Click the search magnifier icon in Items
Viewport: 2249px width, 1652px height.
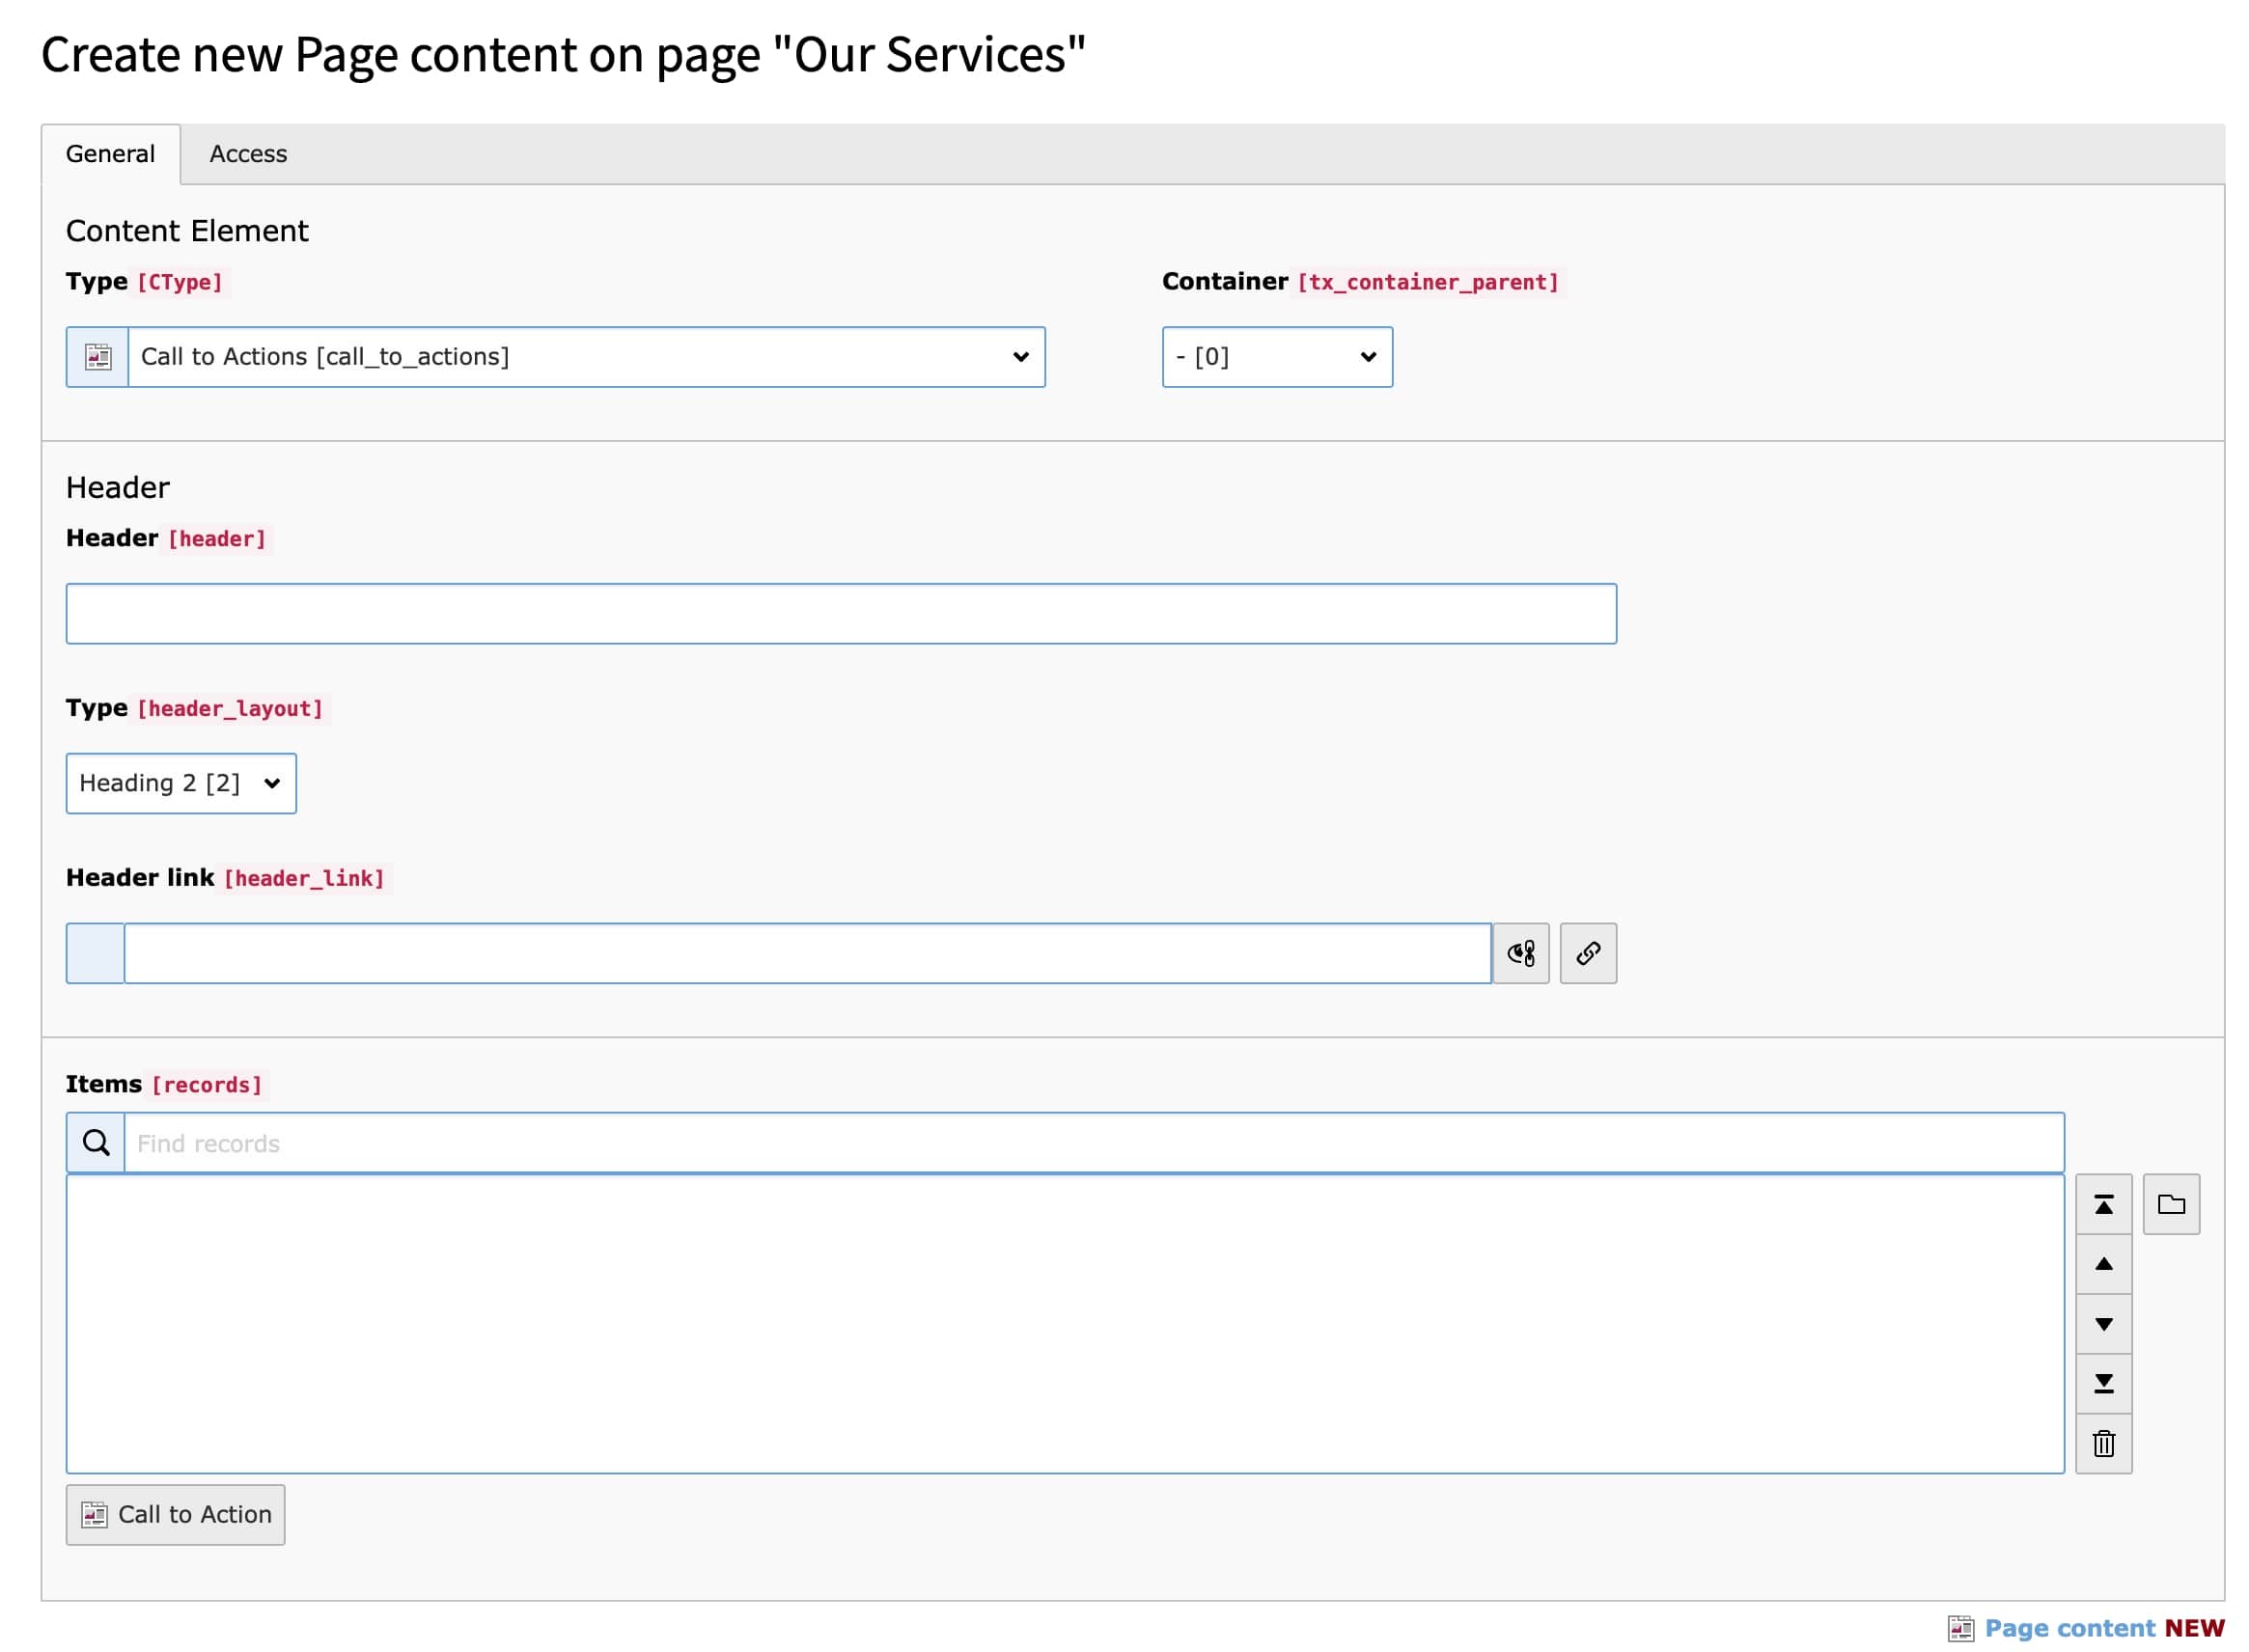pos(96,1142)
